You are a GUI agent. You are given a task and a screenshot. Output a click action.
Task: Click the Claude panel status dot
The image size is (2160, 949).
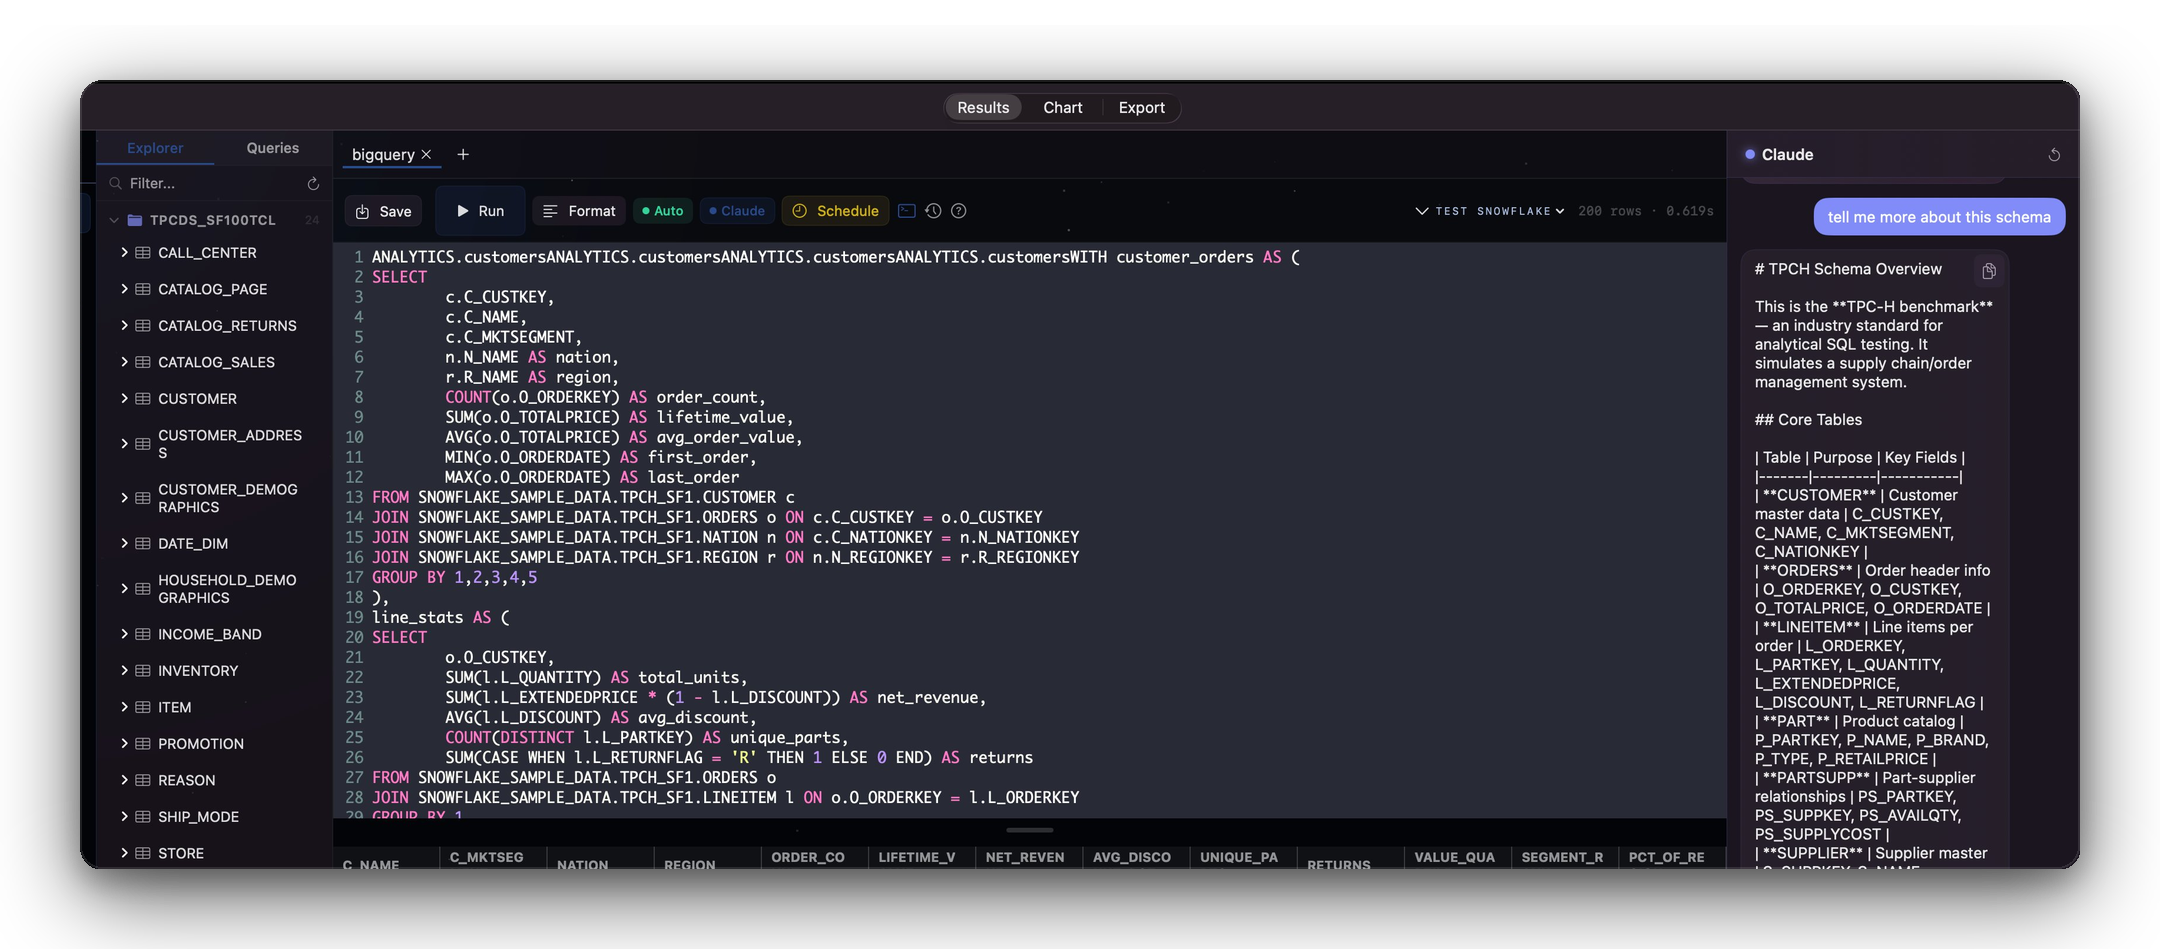(1750, 154)
